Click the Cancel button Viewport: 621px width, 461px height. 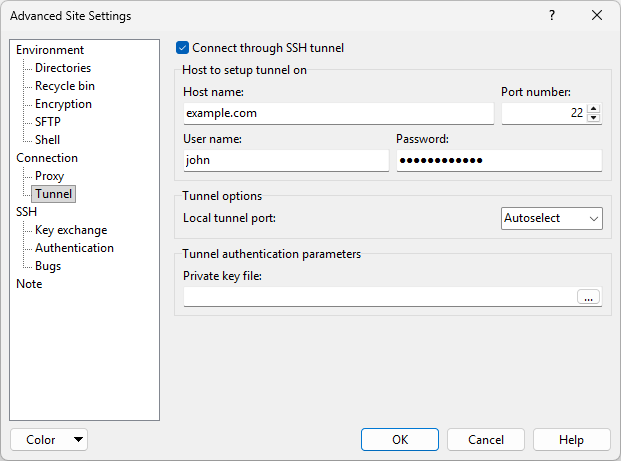pyautogui.click(x=486, y=440)
